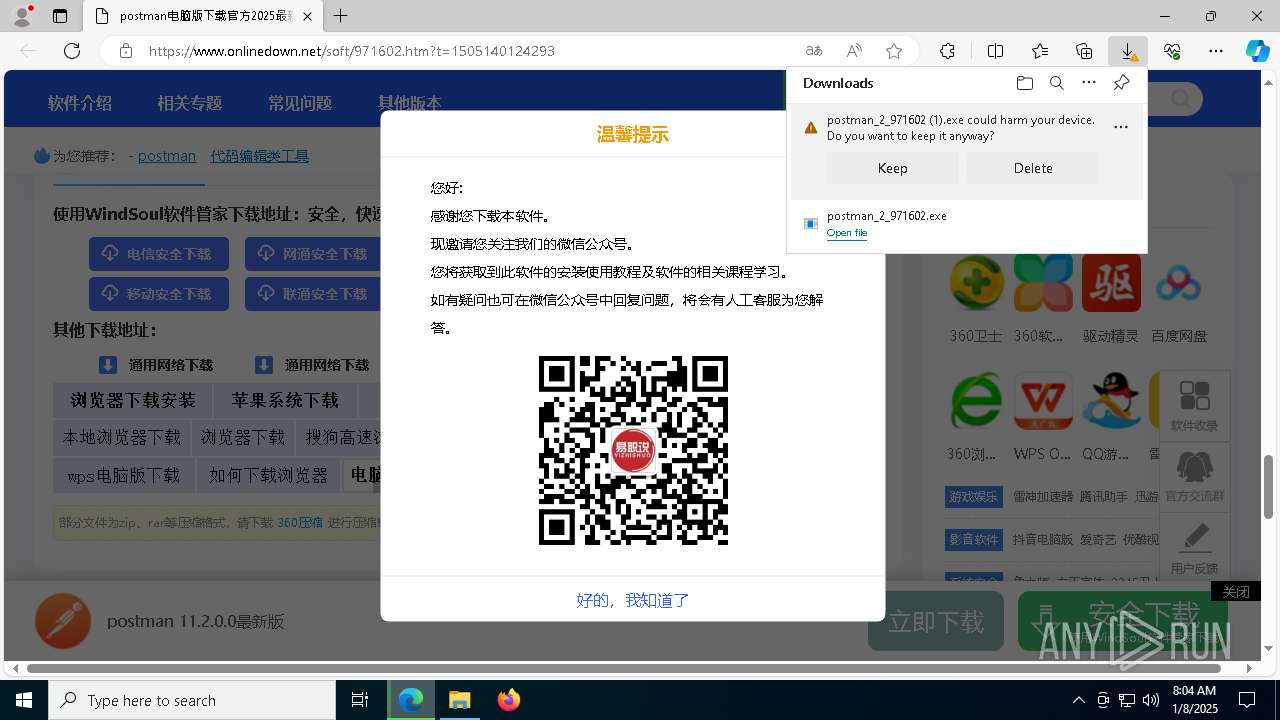The width and height of the screenshot is (1280, 720).
Task: Click the Downloads toolbar icon
Action: [x=1128, y=51]
